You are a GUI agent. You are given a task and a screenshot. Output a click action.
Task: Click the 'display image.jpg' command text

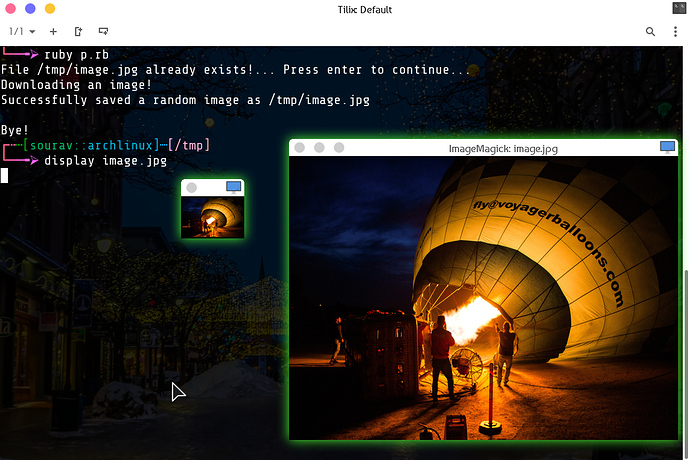tap(105, 160)
